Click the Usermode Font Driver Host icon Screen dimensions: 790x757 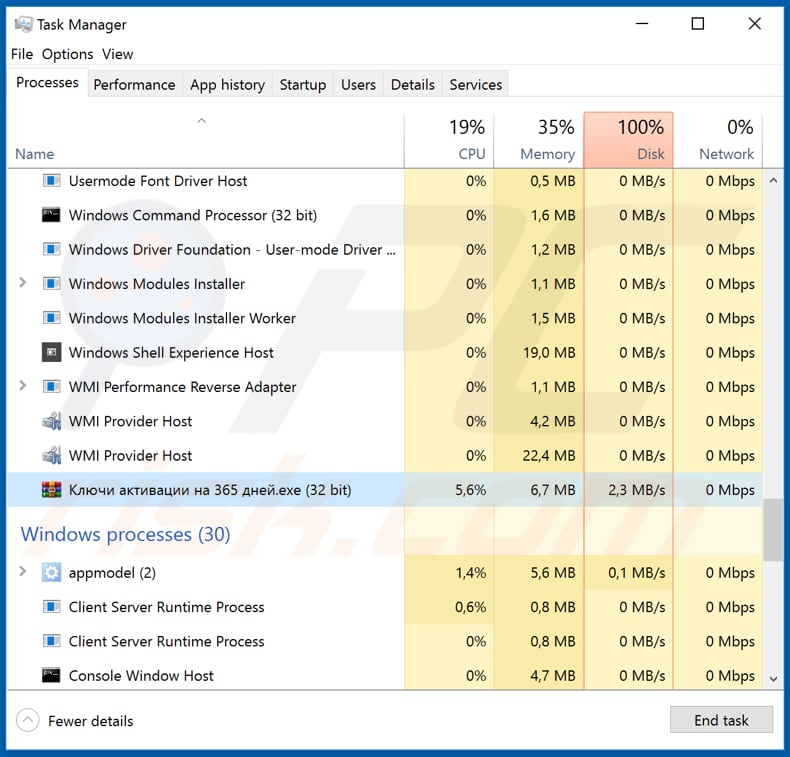(51, 181)
